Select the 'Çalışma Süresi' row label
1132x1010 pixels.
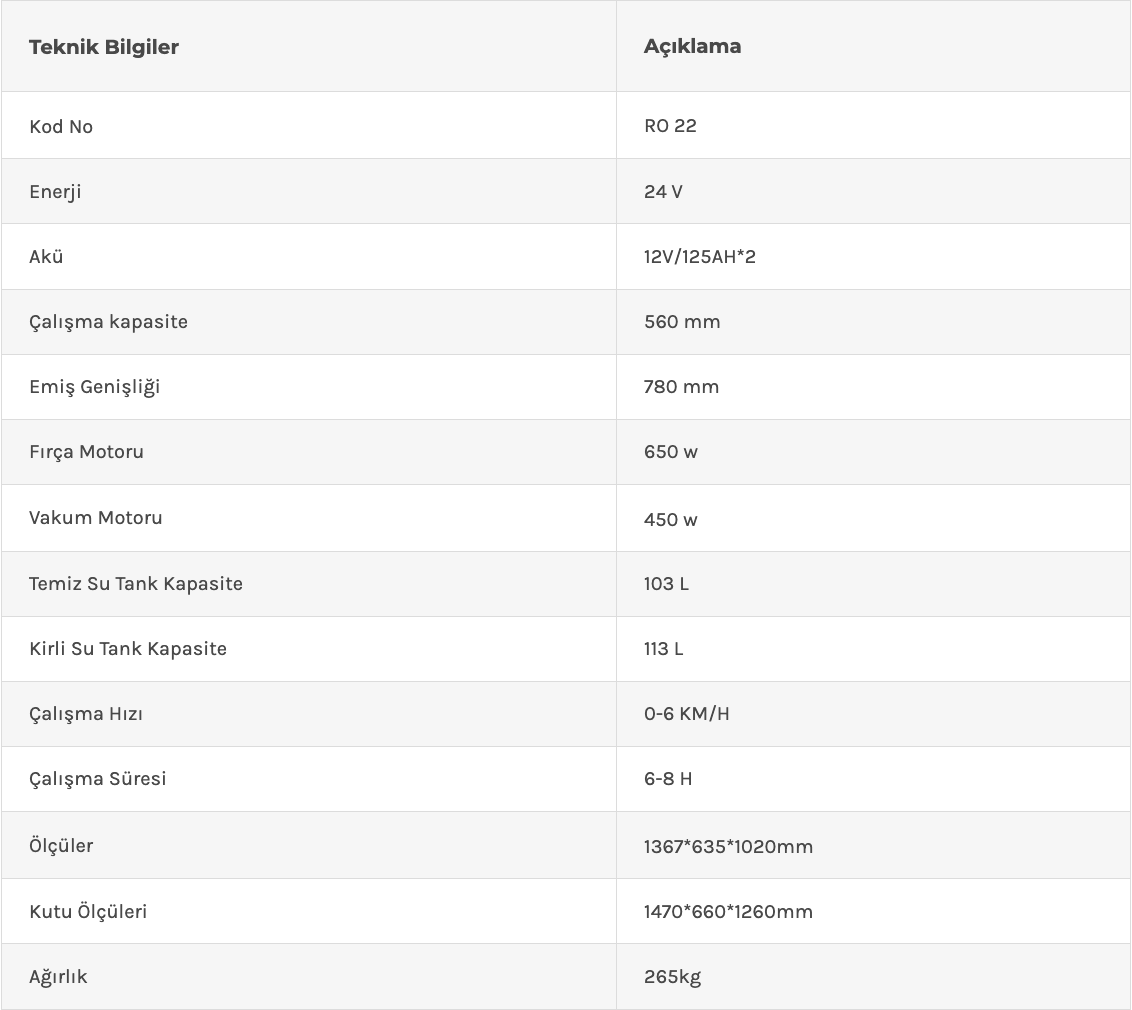coord(97,779)
